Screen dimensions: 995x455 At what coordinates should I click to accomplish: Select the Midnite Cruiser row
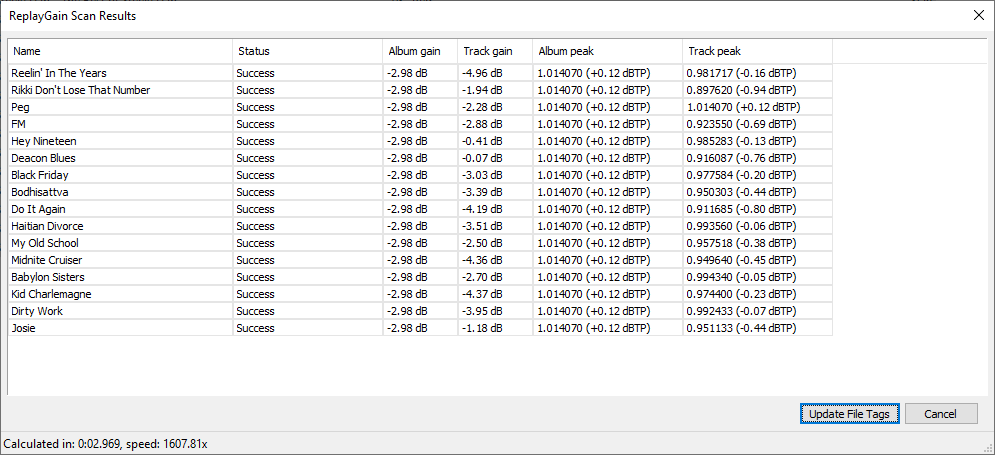point(420,260)
